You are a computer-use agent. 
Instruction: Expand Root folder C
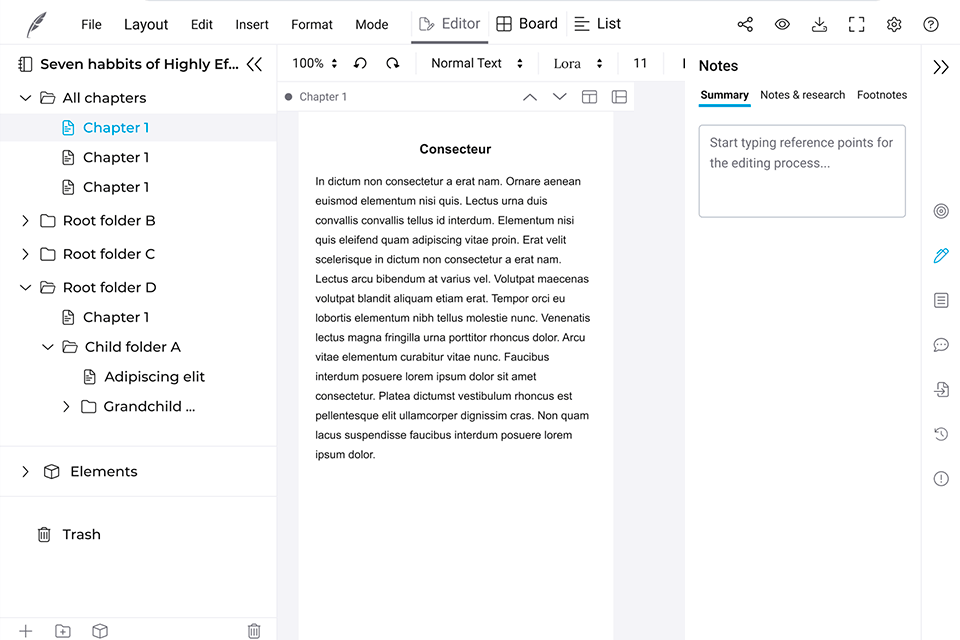25,254
